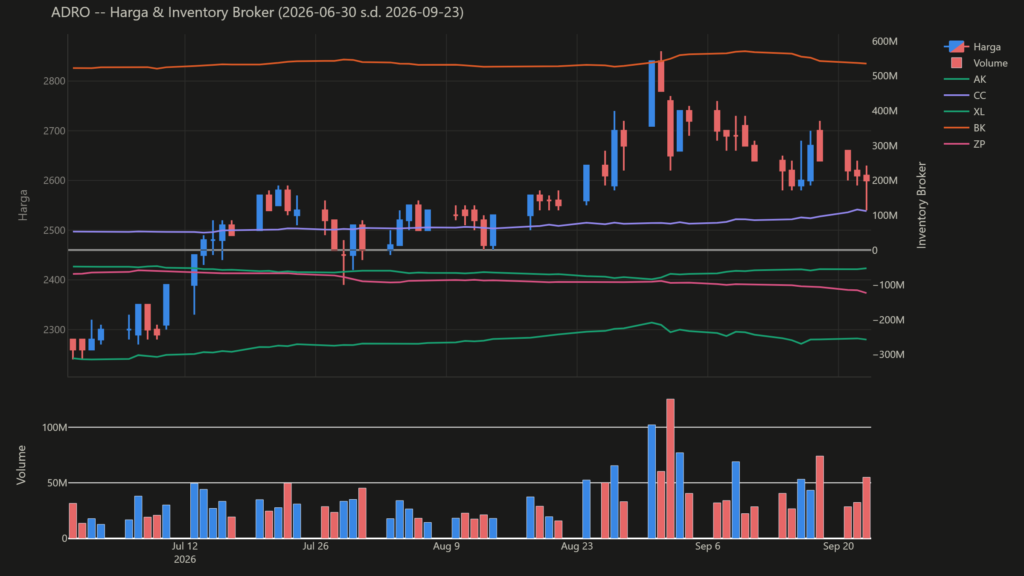Click the 2300 price tick label

coord(55,330)
